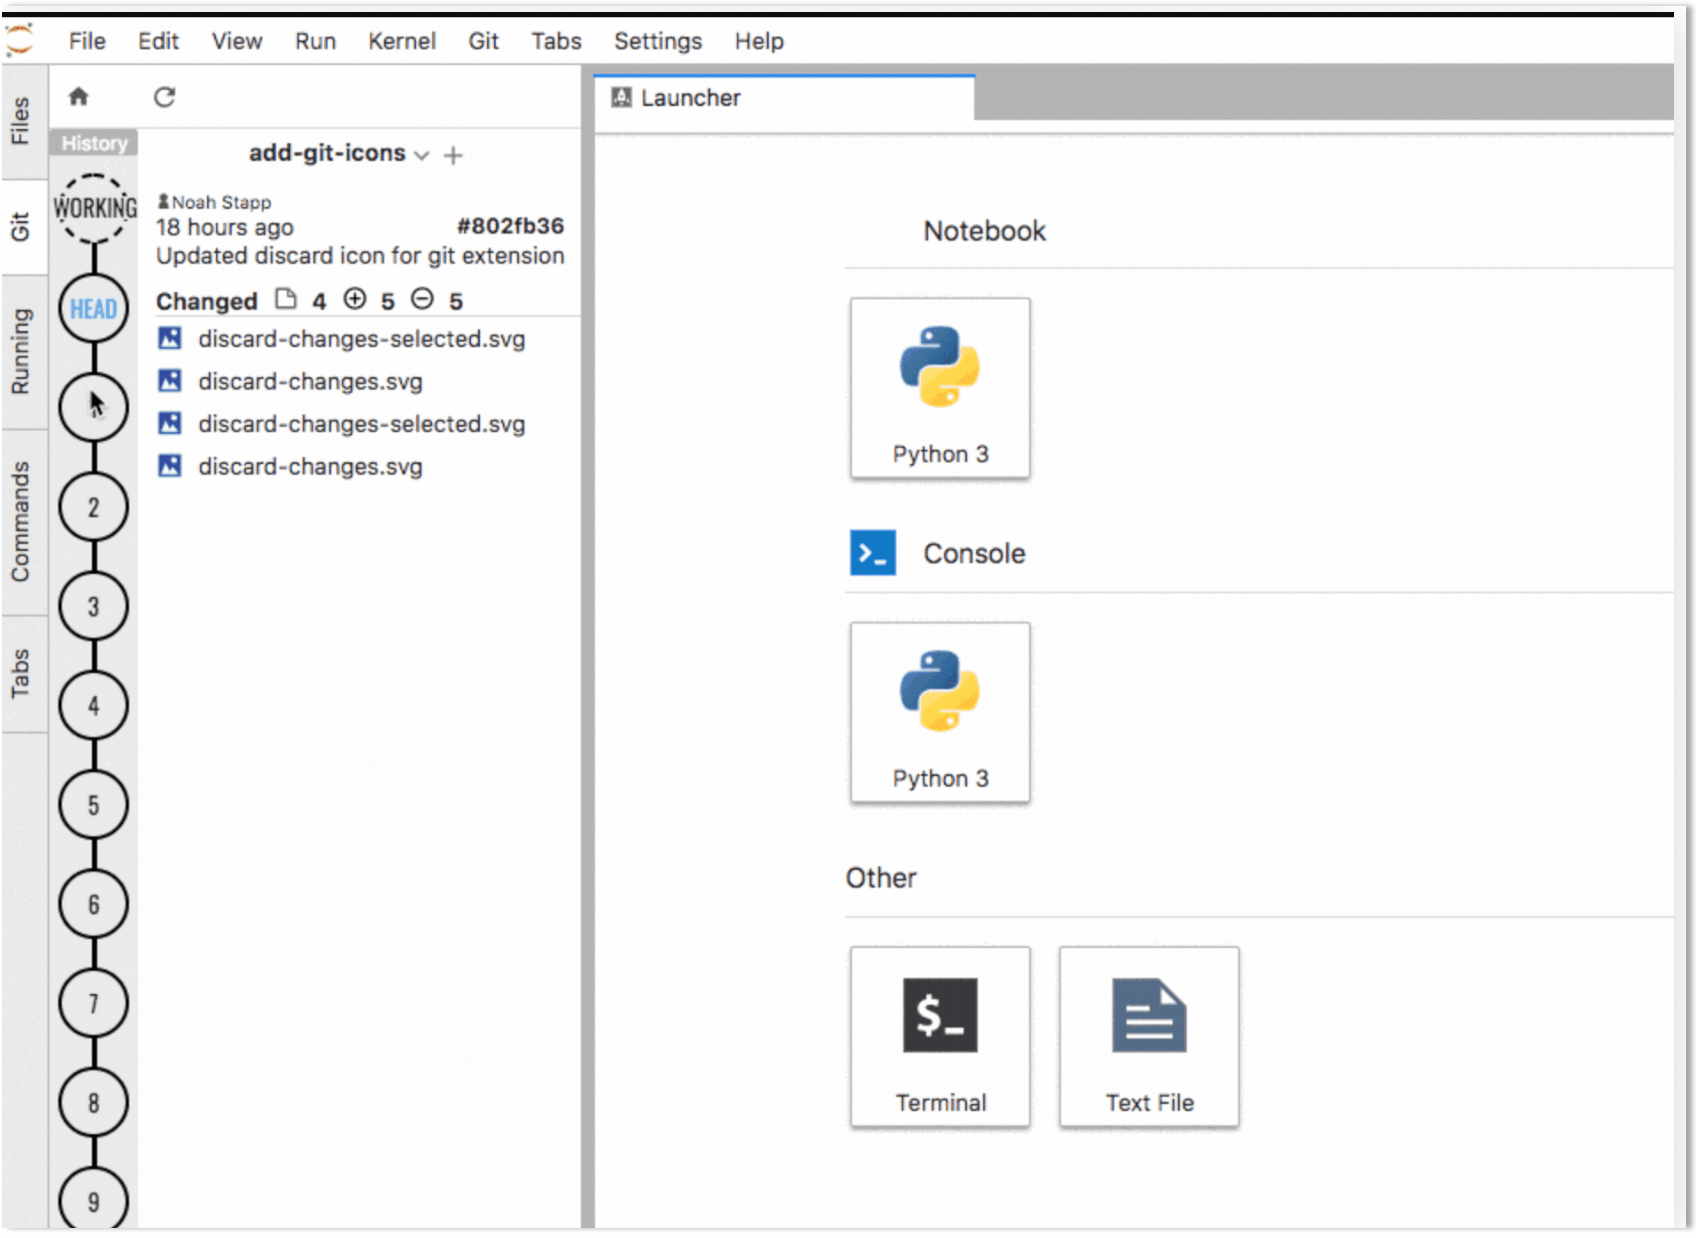Start a Console using its terminal icon
The height and width of the screenshot is (1238, 1696).
click(871, 553)
